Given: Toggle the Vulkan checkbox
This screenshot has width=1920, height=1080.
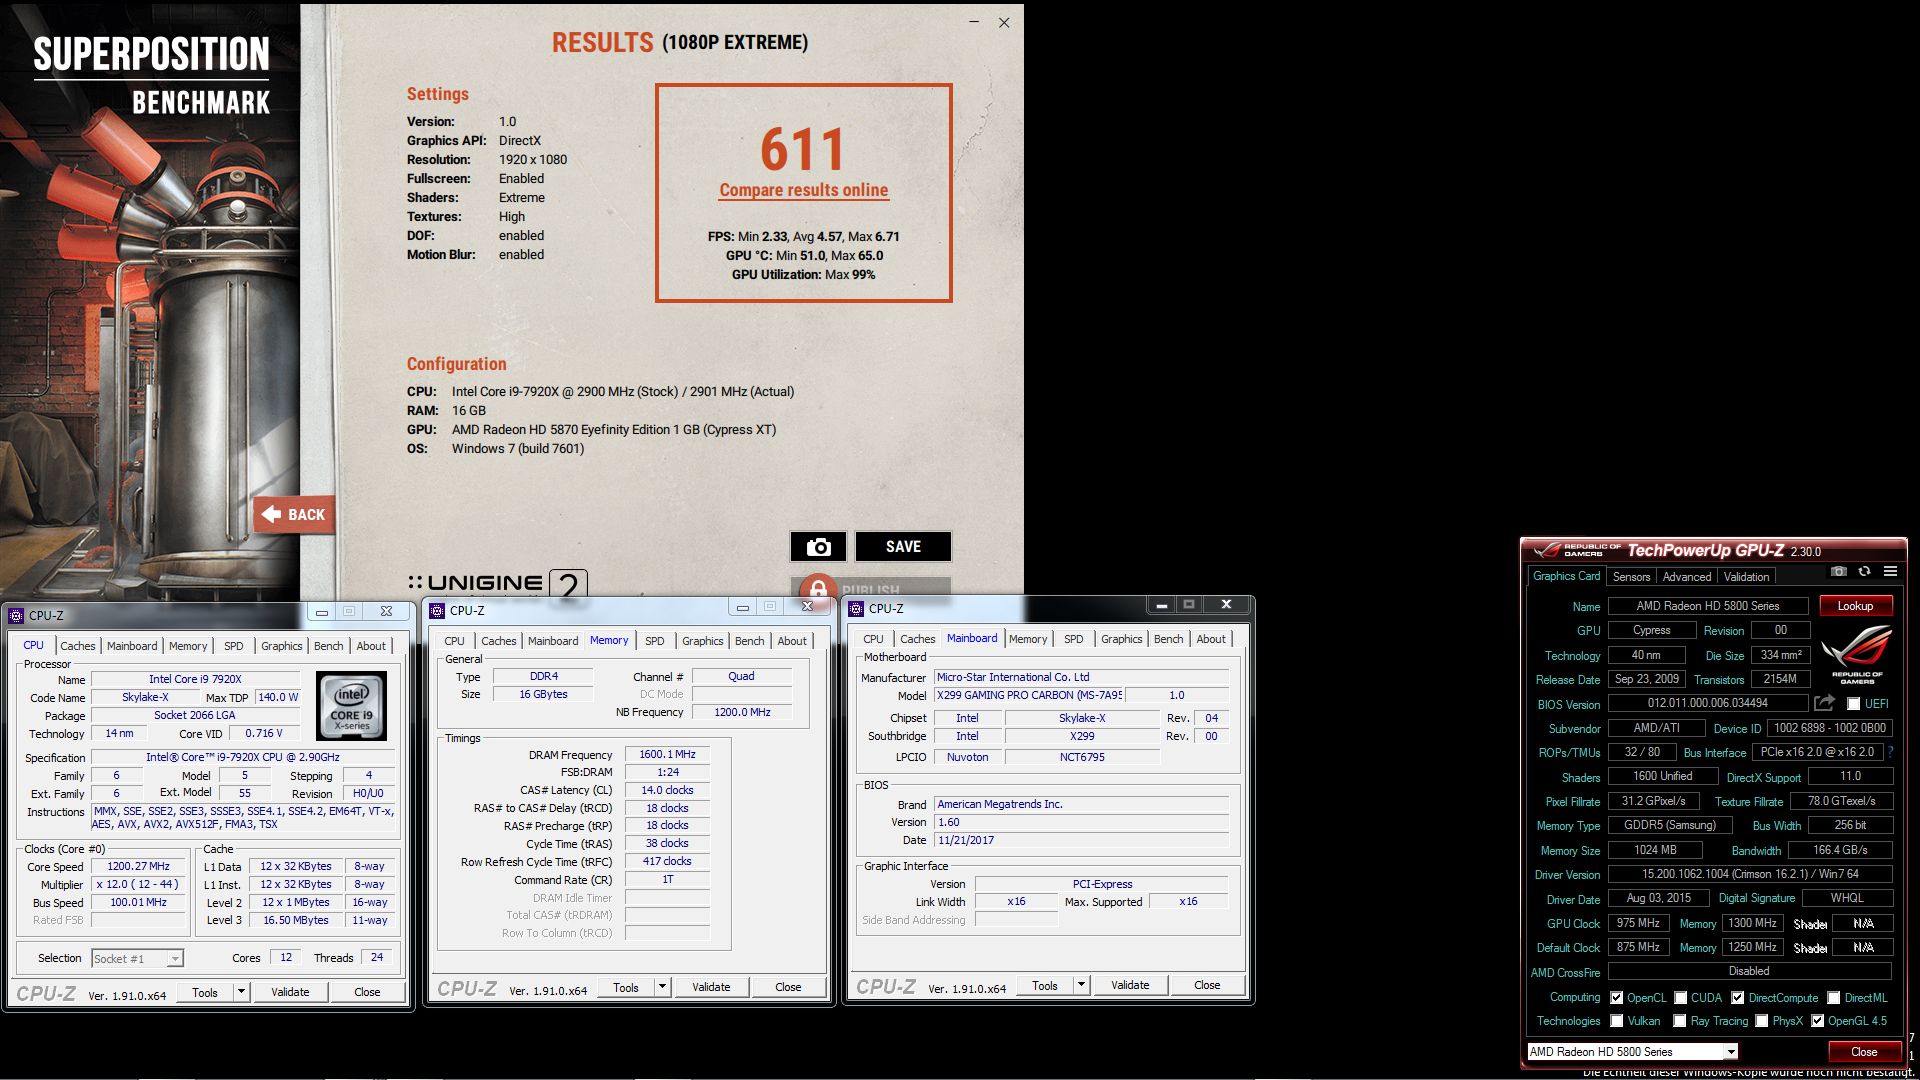Looking at the screenshot, I should pos(1616,1021).
